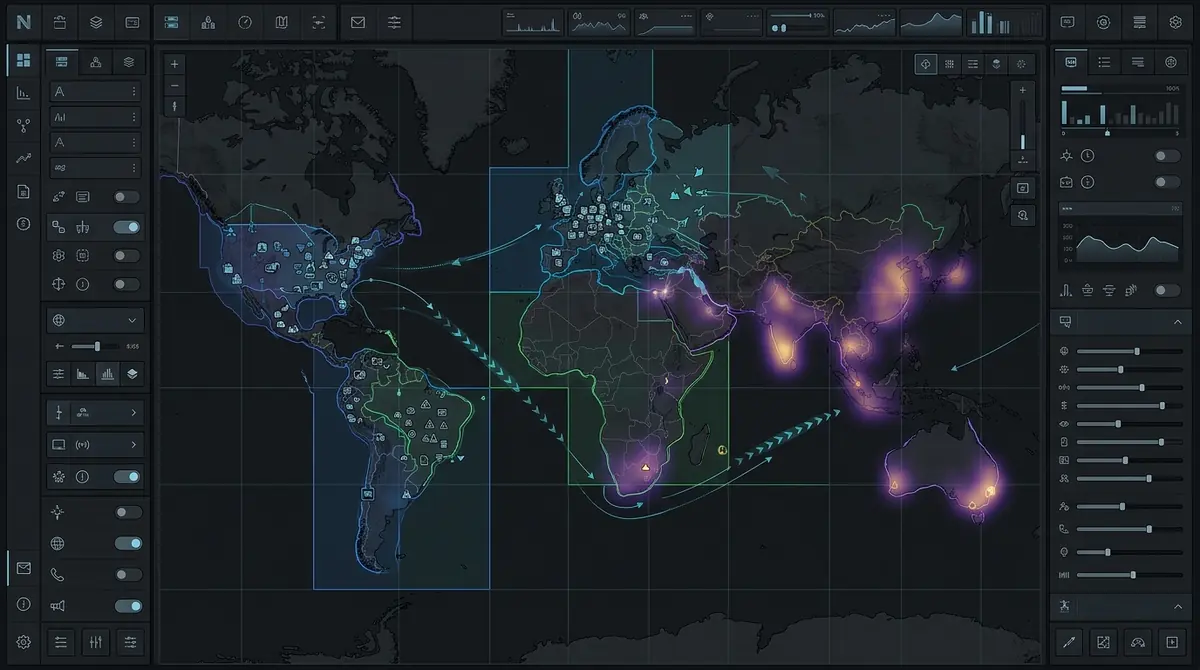Open the bar chart icon in left sidebar
Screen dimensions: 1200x670
23,93
